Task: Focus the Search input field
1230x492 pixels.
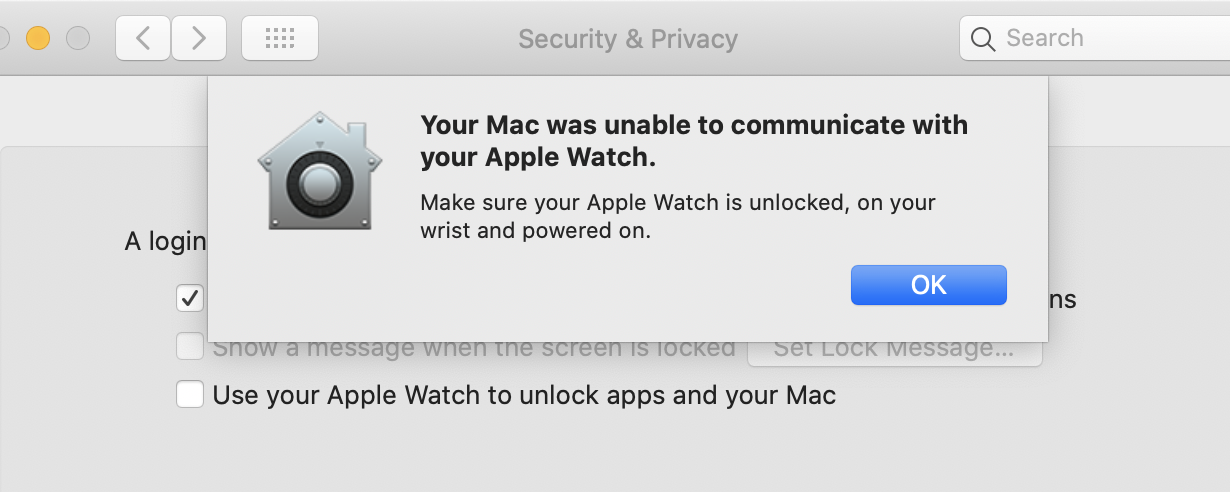Action: pos(1094,38)
